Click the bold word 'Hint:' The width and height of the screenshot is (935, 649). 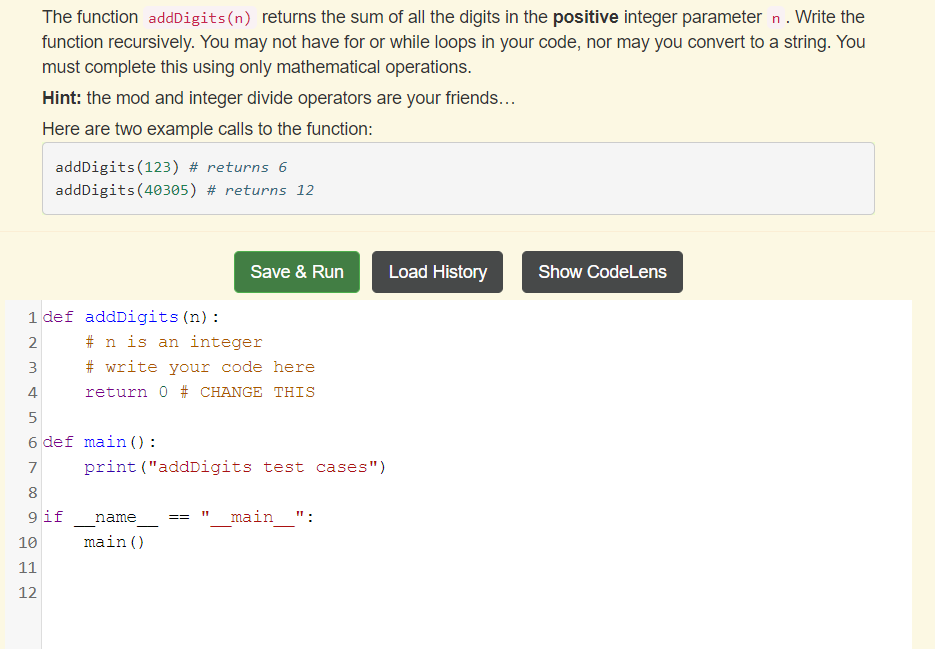(x=61, y=98)
